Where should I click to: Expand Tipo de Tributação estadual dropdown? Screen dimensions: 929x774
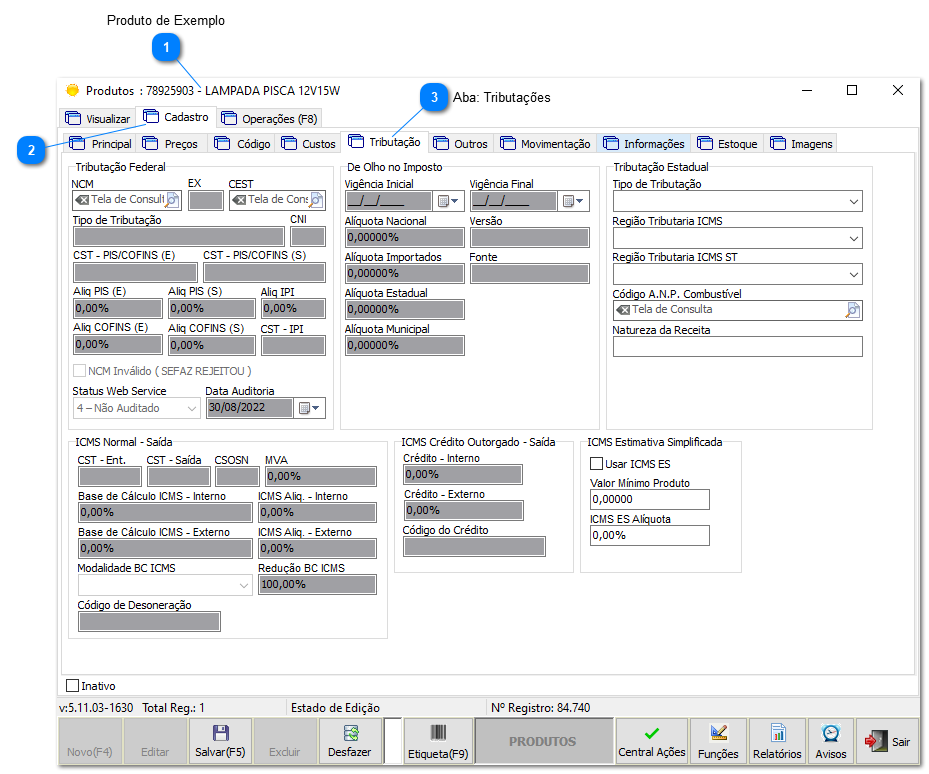[853, 202]
